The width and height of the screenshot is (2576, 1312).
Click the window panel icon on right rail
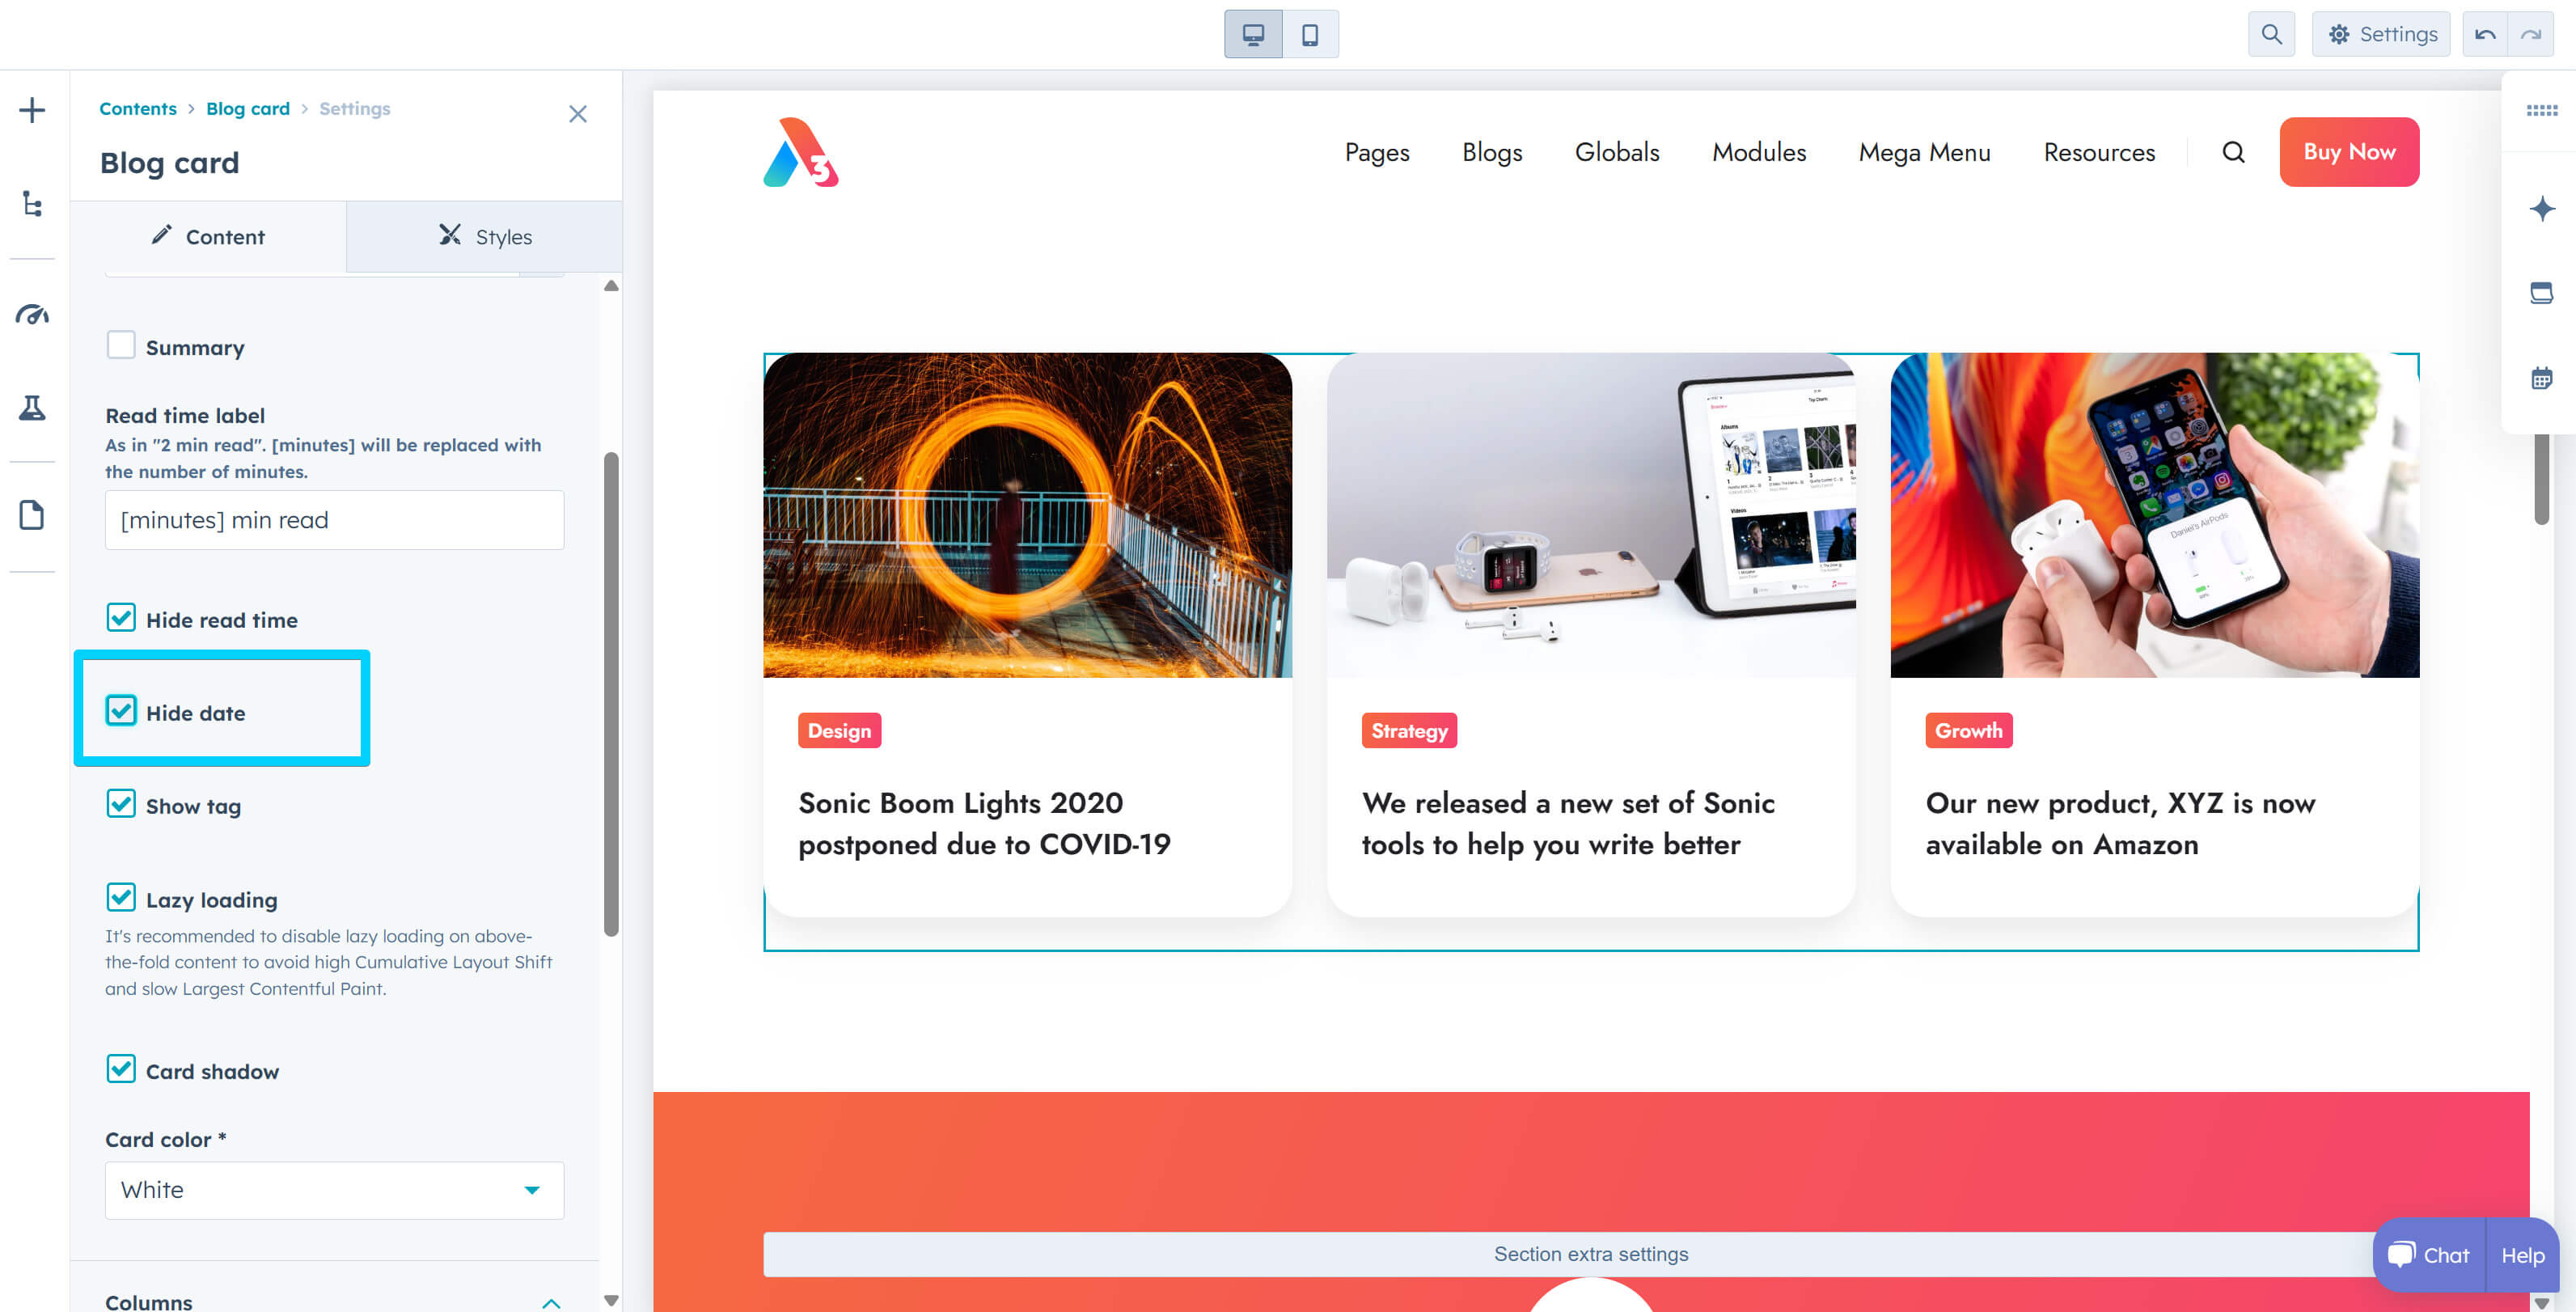tap(2541, 292)
